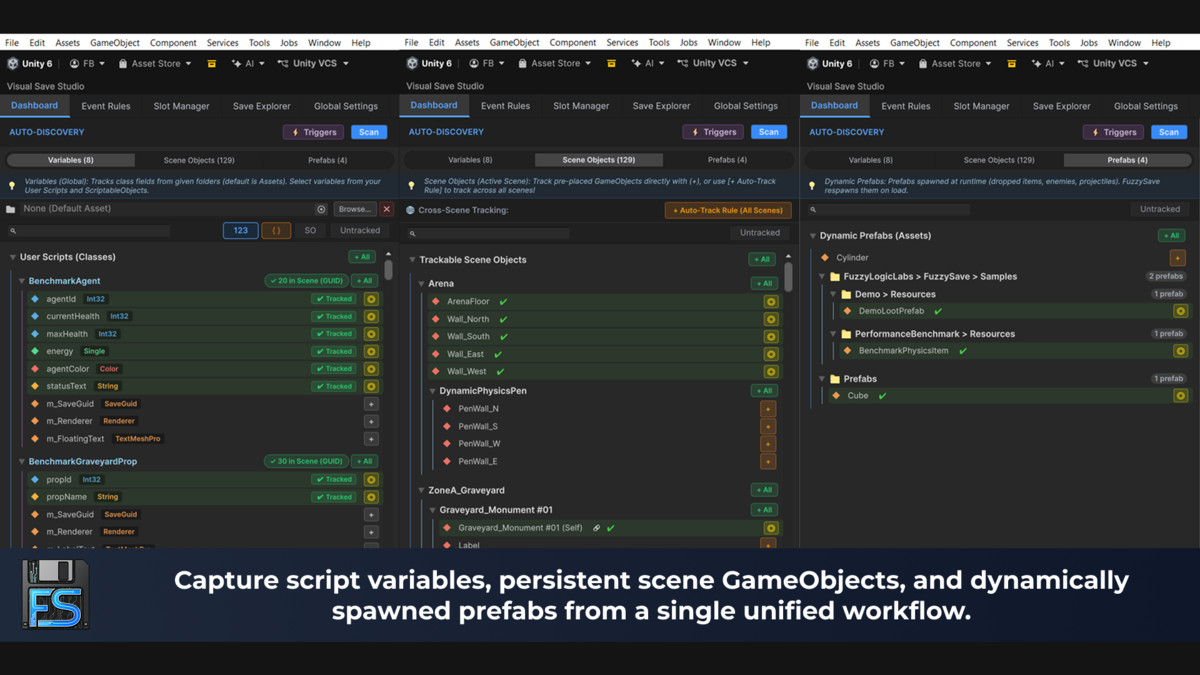Viewport: 1200px width, 675px height.
Task: Clear the asset folder with red X
Action: coord(386,209)
